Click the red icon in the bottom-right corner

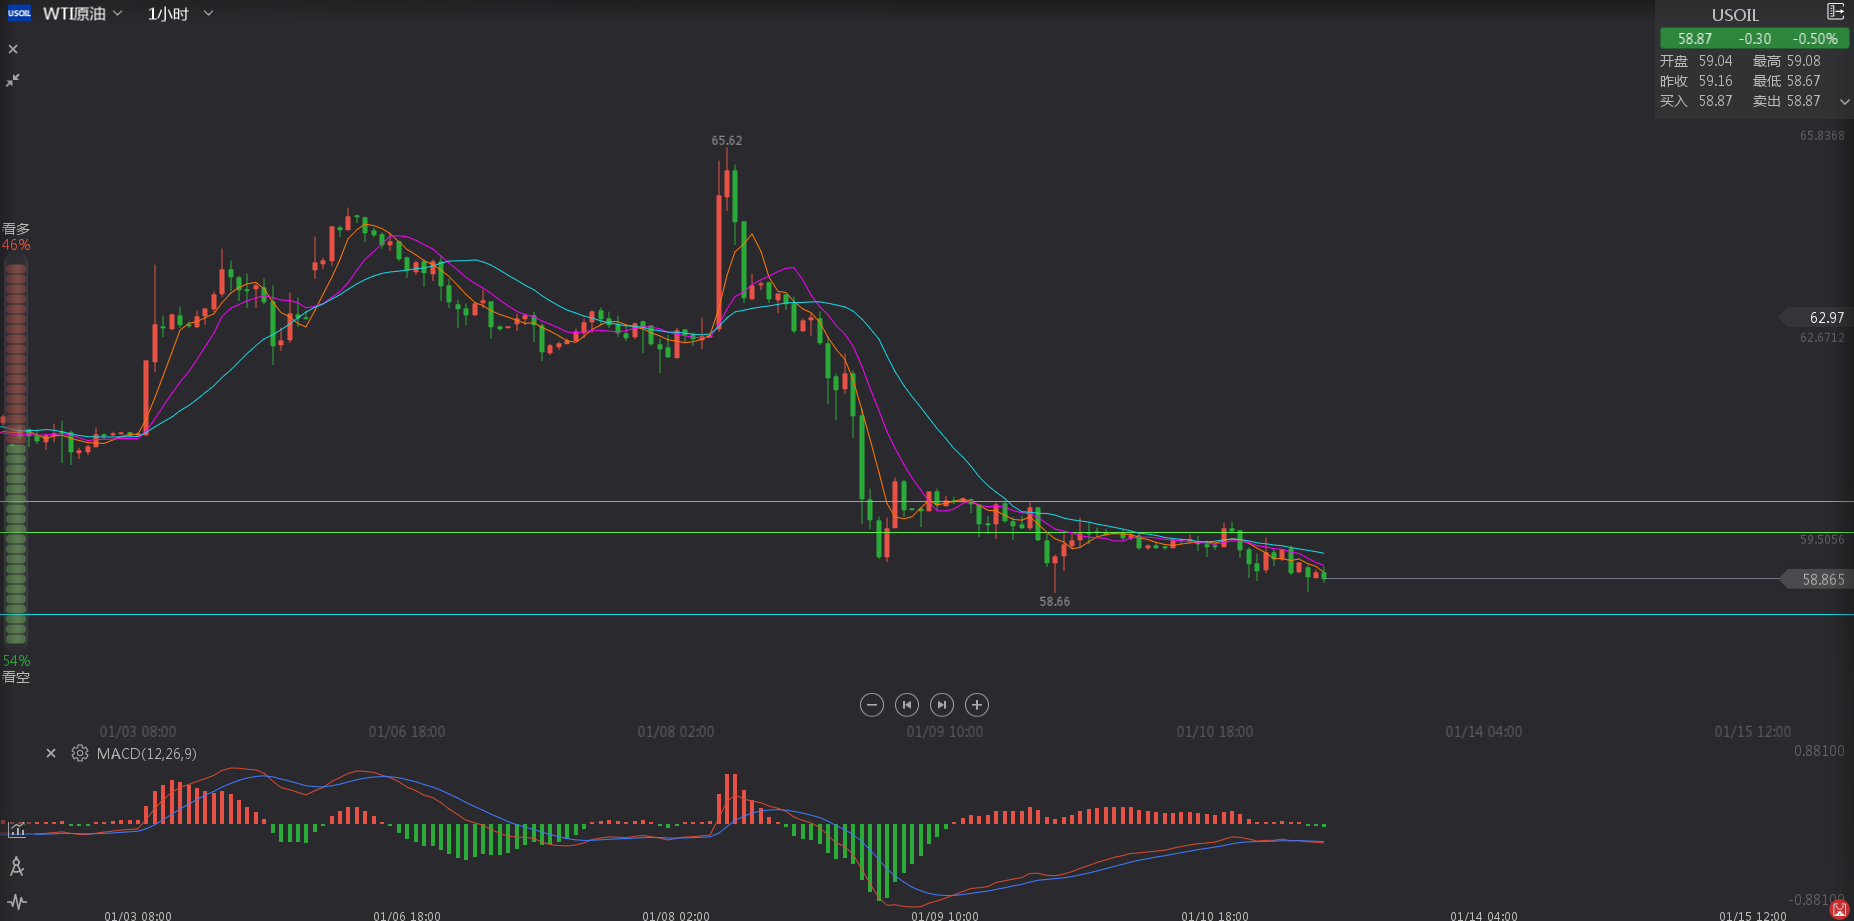coord(1839,908)
